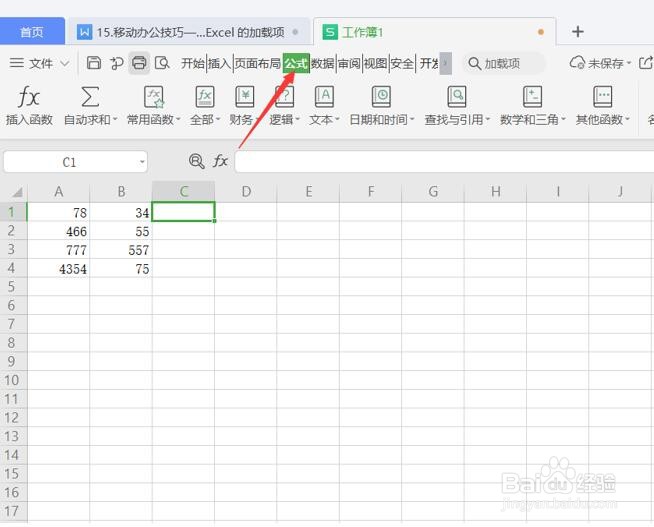654x527 pixels.
Task: Click the undo icon beside Save
Action: pyautogui.click(x=116, y=63)
